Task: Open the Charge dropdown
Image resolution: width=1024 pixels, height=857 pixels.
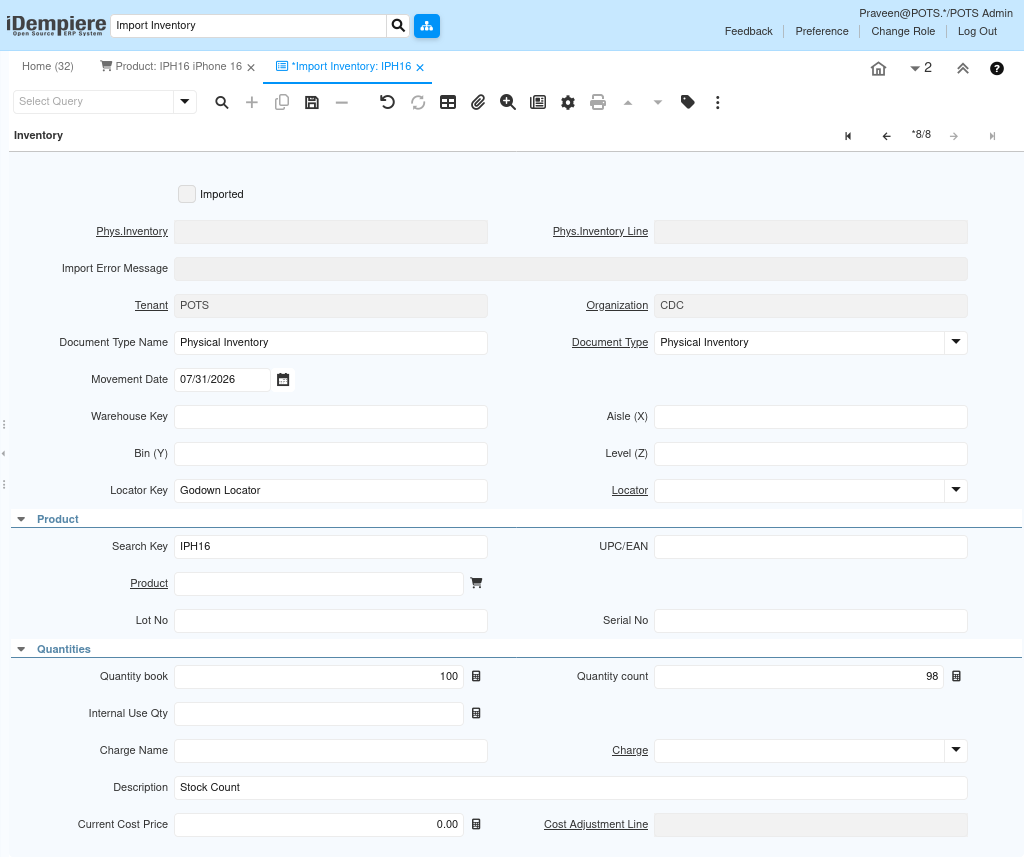Action: click(x=955, y=750)
